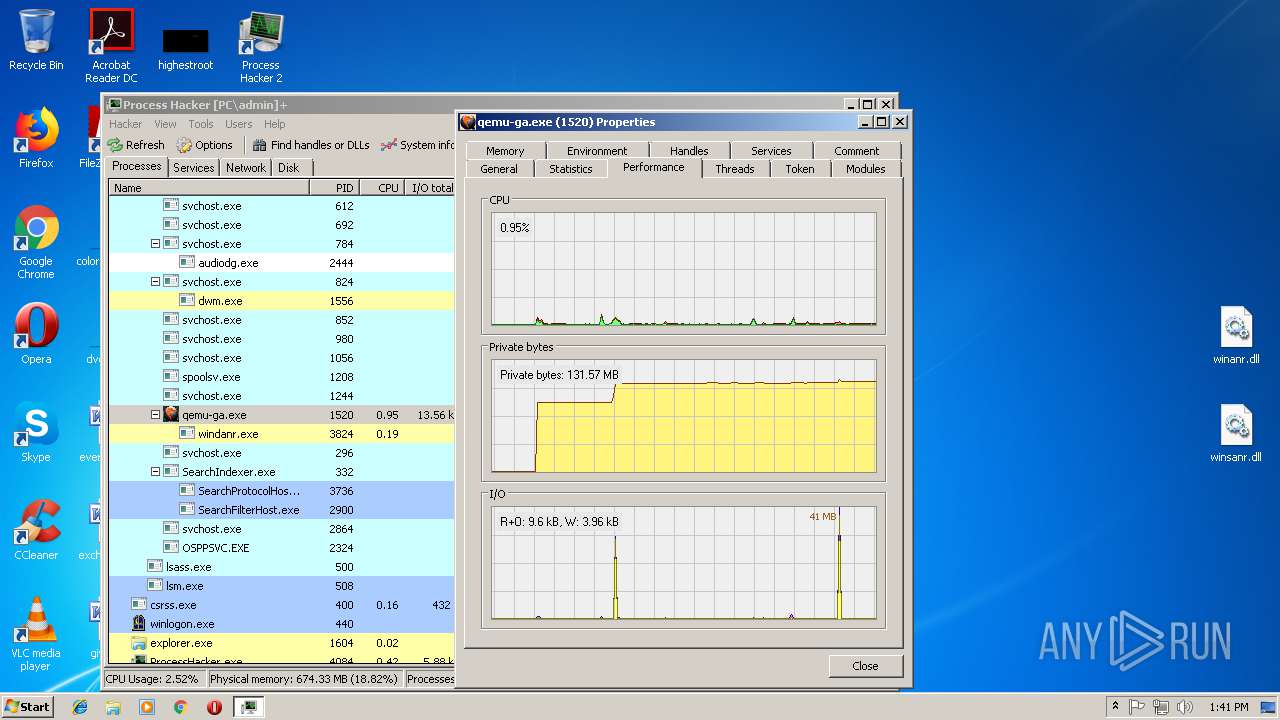Open the General tab
Screen dimensions: 1280x720
click(x=499, y=169)
